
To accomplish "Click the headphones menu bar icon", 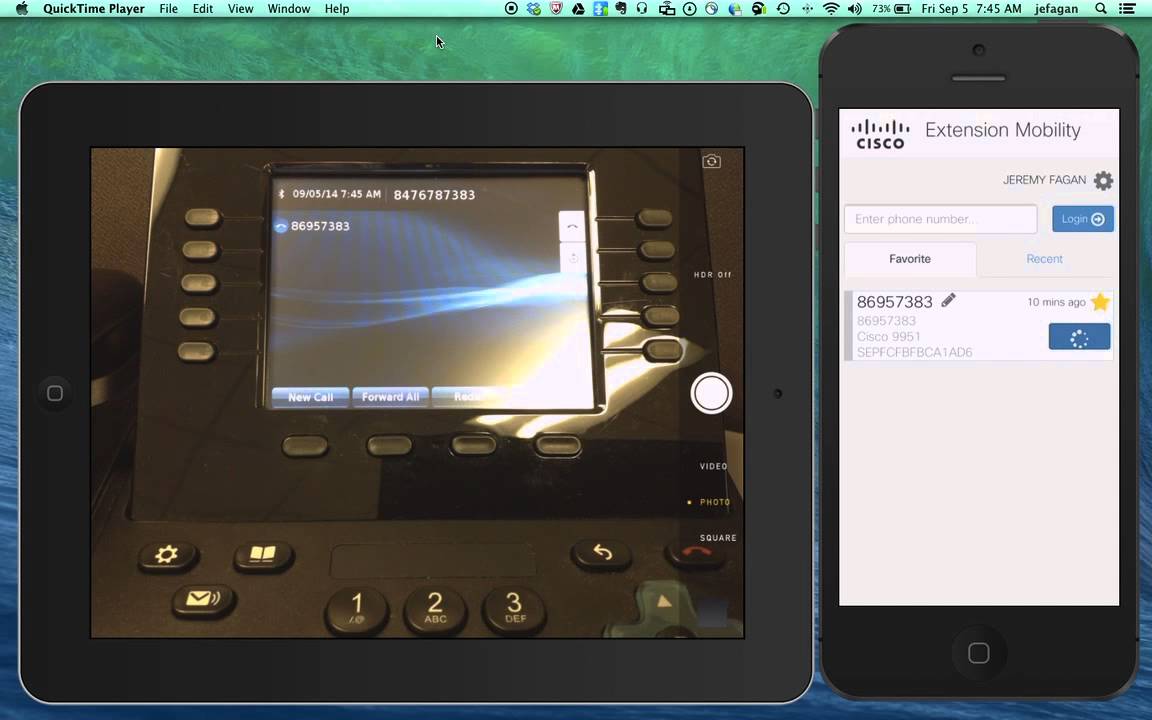I will (x=642, y=9).
